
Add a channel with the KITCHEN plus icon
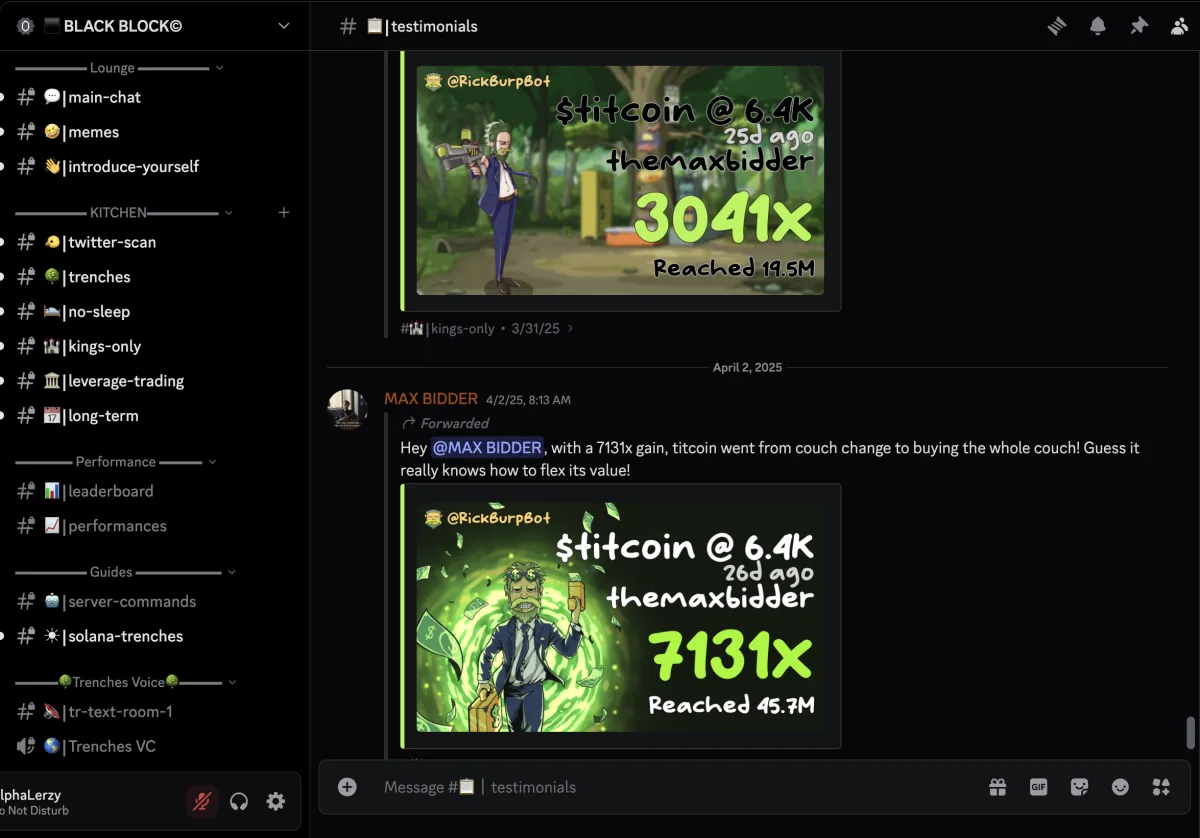[284, 213]
